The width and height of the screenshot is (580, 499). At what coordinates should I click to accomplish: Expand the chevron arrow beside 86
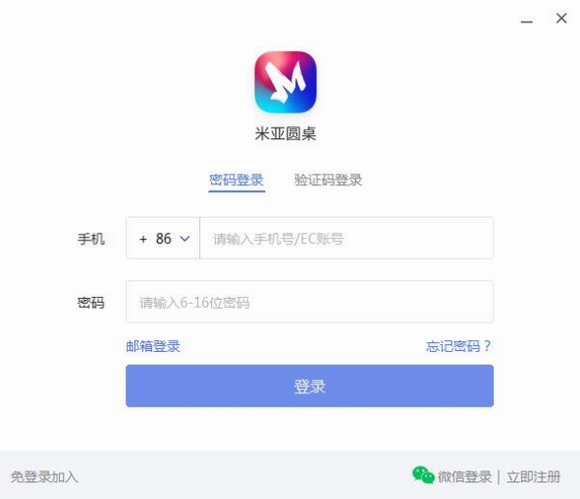[185, 239]
